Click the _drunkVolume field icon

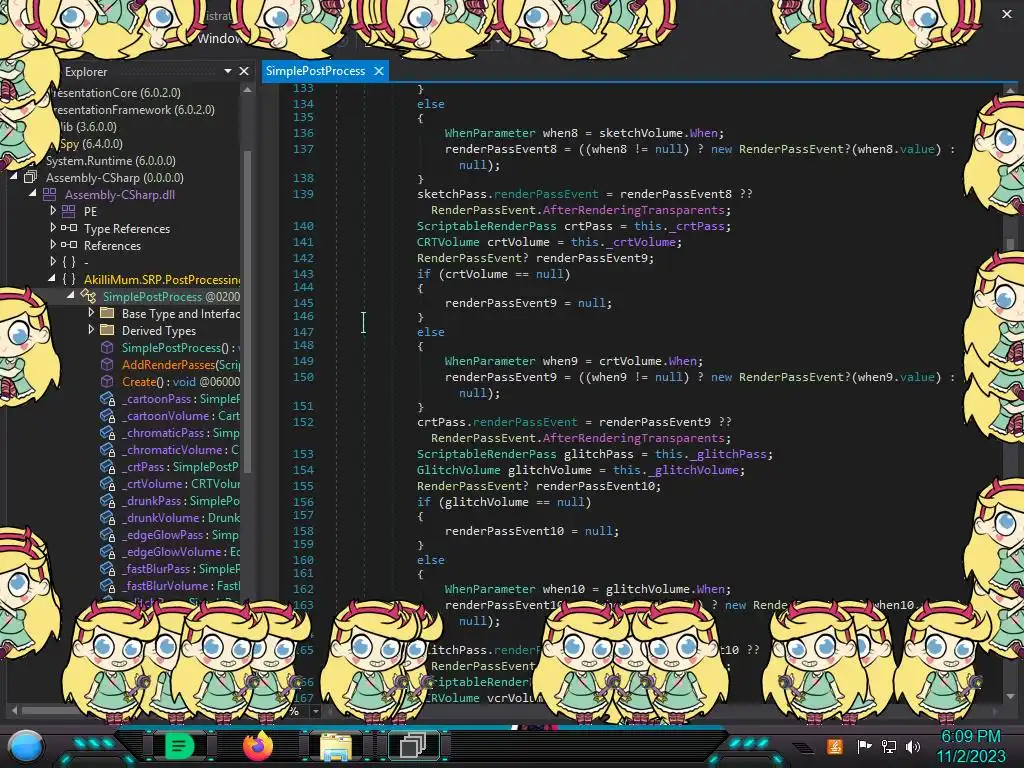(107, 518)
